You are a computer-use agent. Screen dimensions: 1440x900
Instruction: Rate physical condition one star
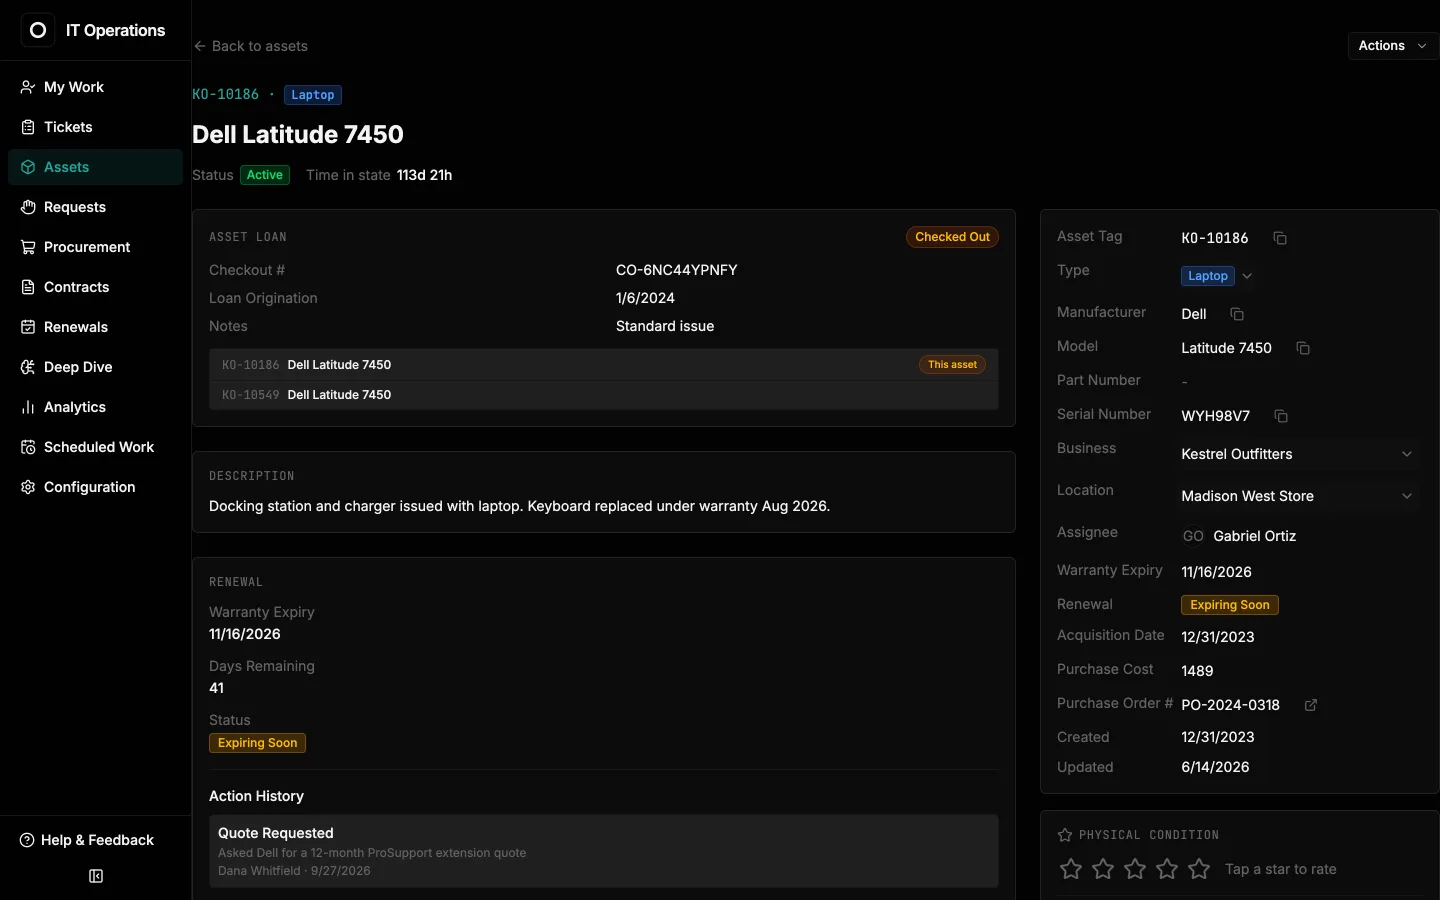tap(1071, 869)
